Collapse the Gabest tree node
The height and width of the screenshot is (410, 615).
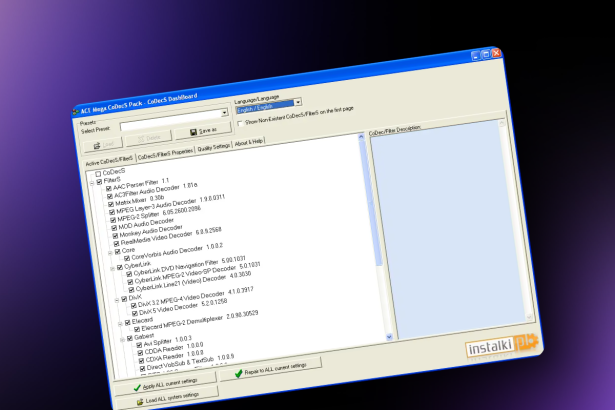click(122, 339)
